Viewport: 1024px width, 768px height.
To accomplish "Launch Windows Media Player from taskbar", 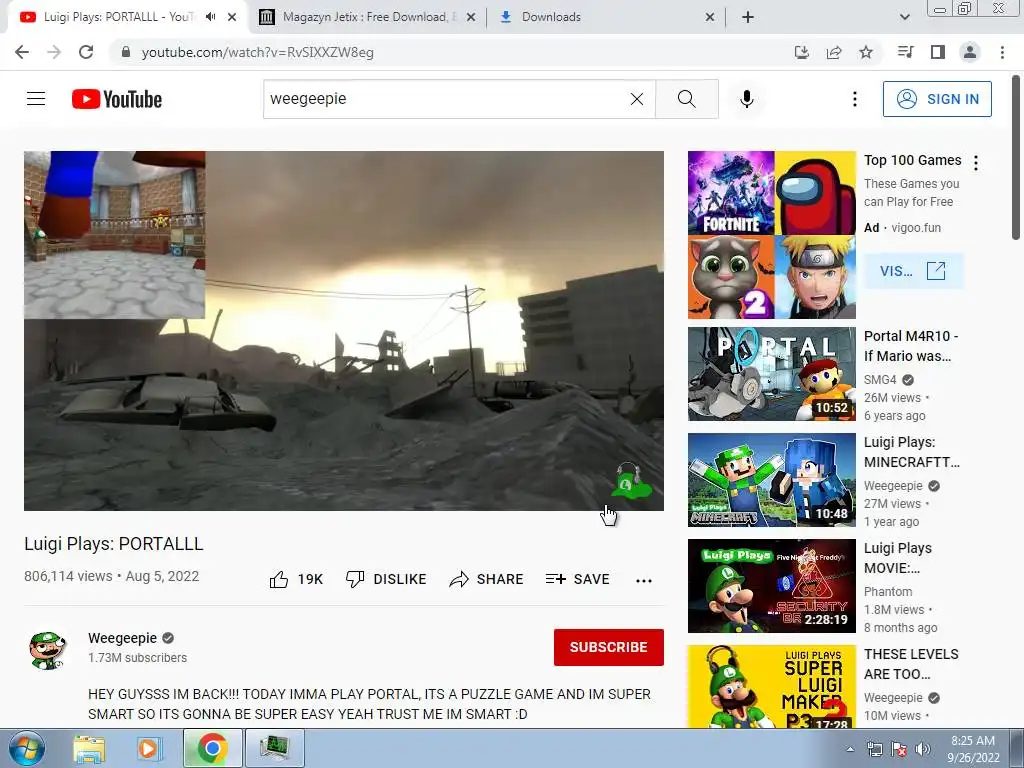I will 149,748.
